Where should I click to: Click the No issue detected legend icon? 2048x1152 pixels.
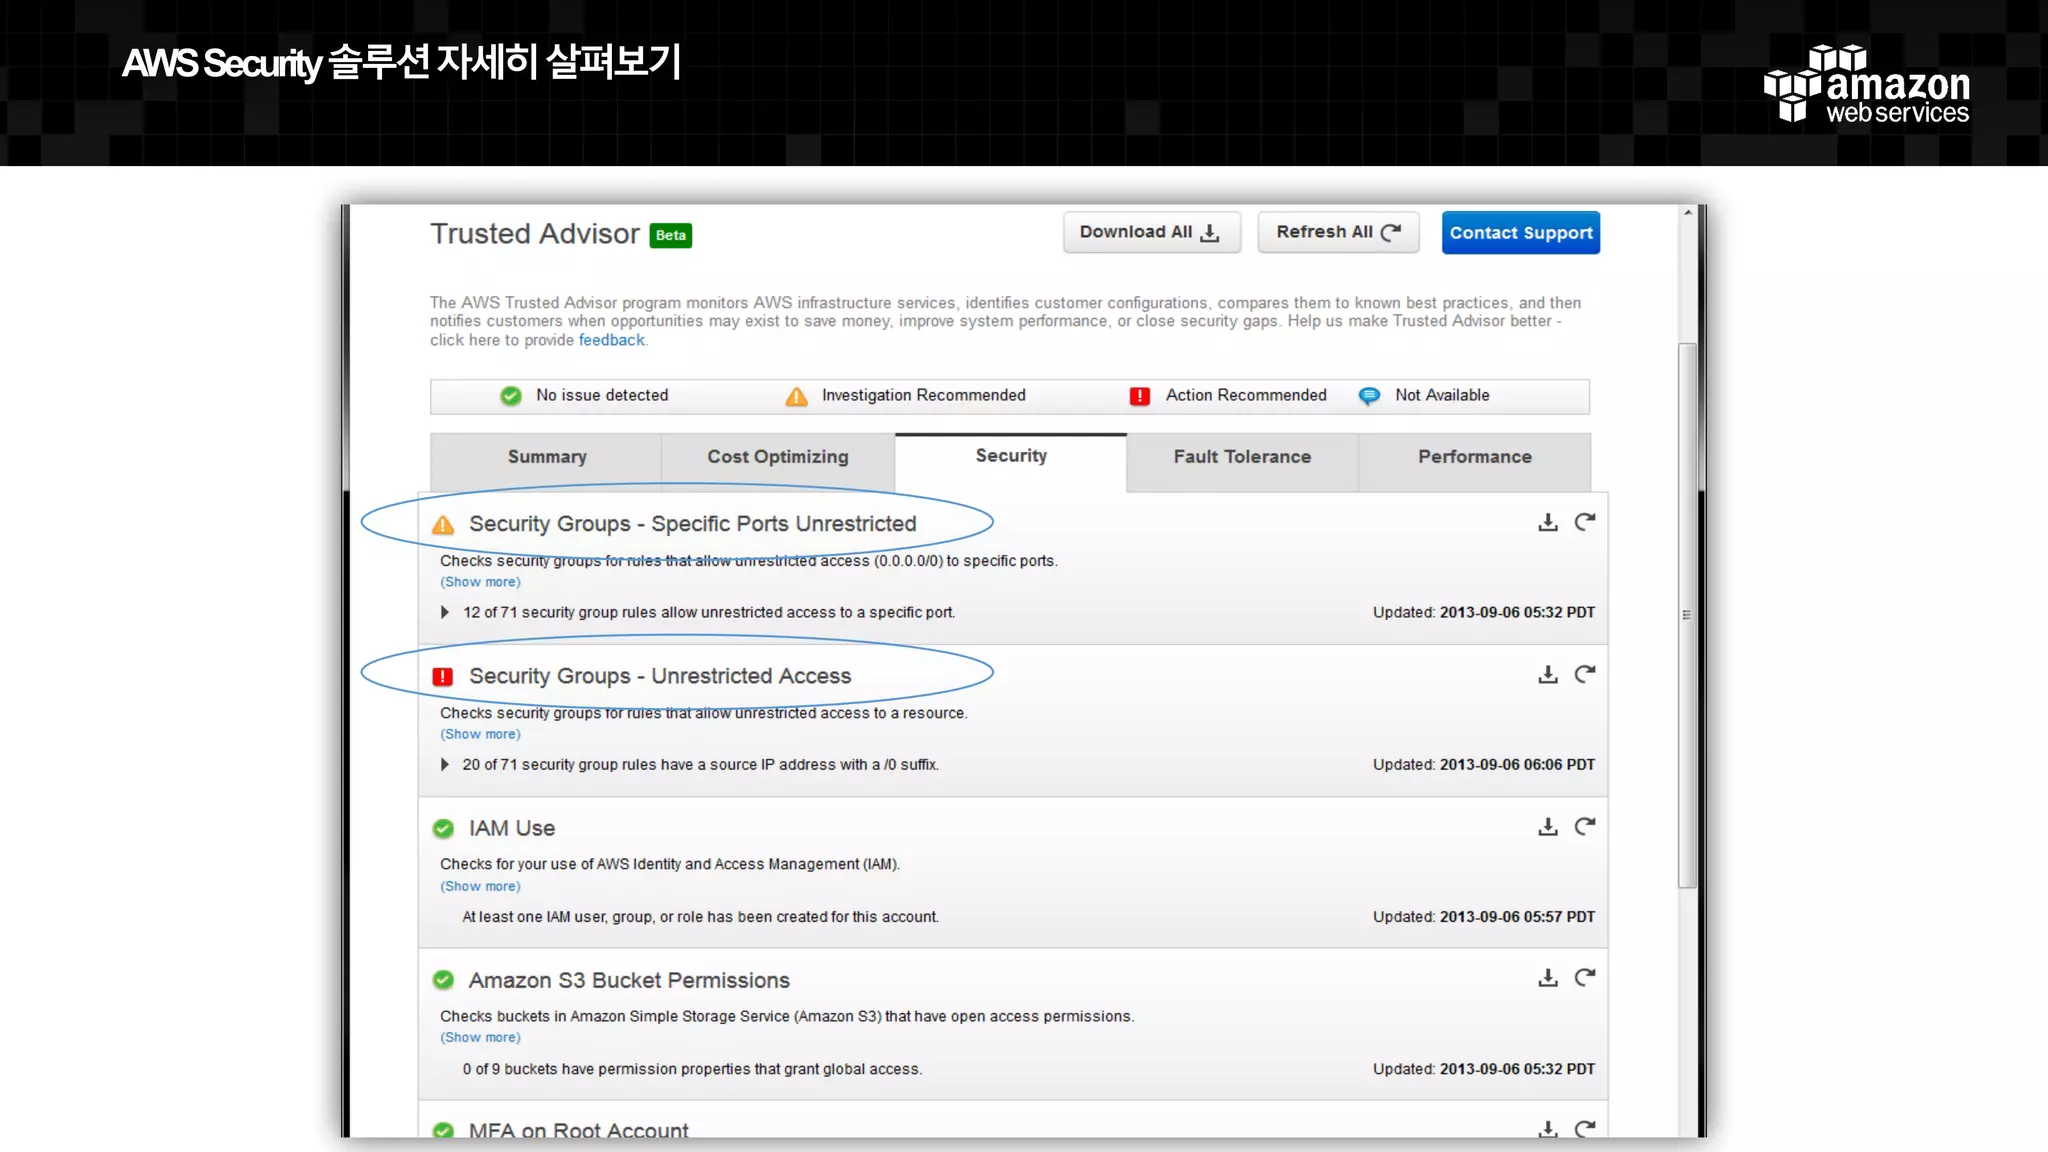click(x=511, y=396)
